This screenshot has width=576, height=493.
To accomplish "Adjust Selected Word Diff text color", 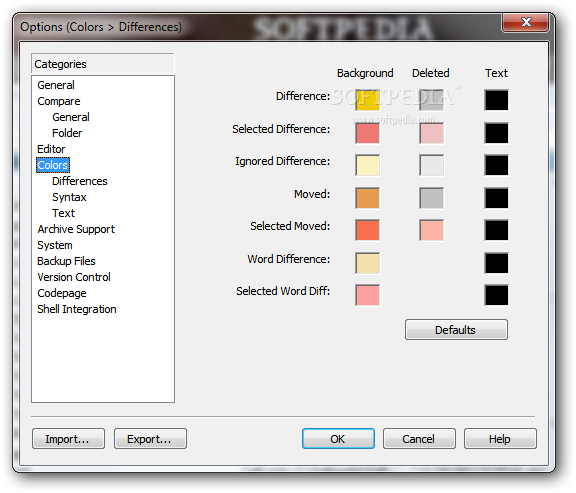I will point(496,295).
